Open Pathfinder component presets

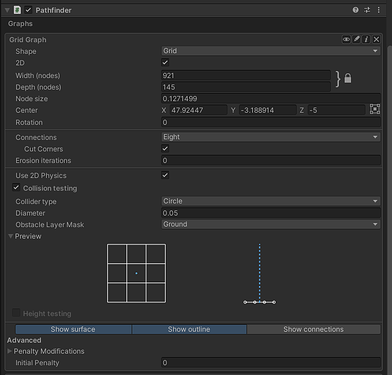click(367, 10)
